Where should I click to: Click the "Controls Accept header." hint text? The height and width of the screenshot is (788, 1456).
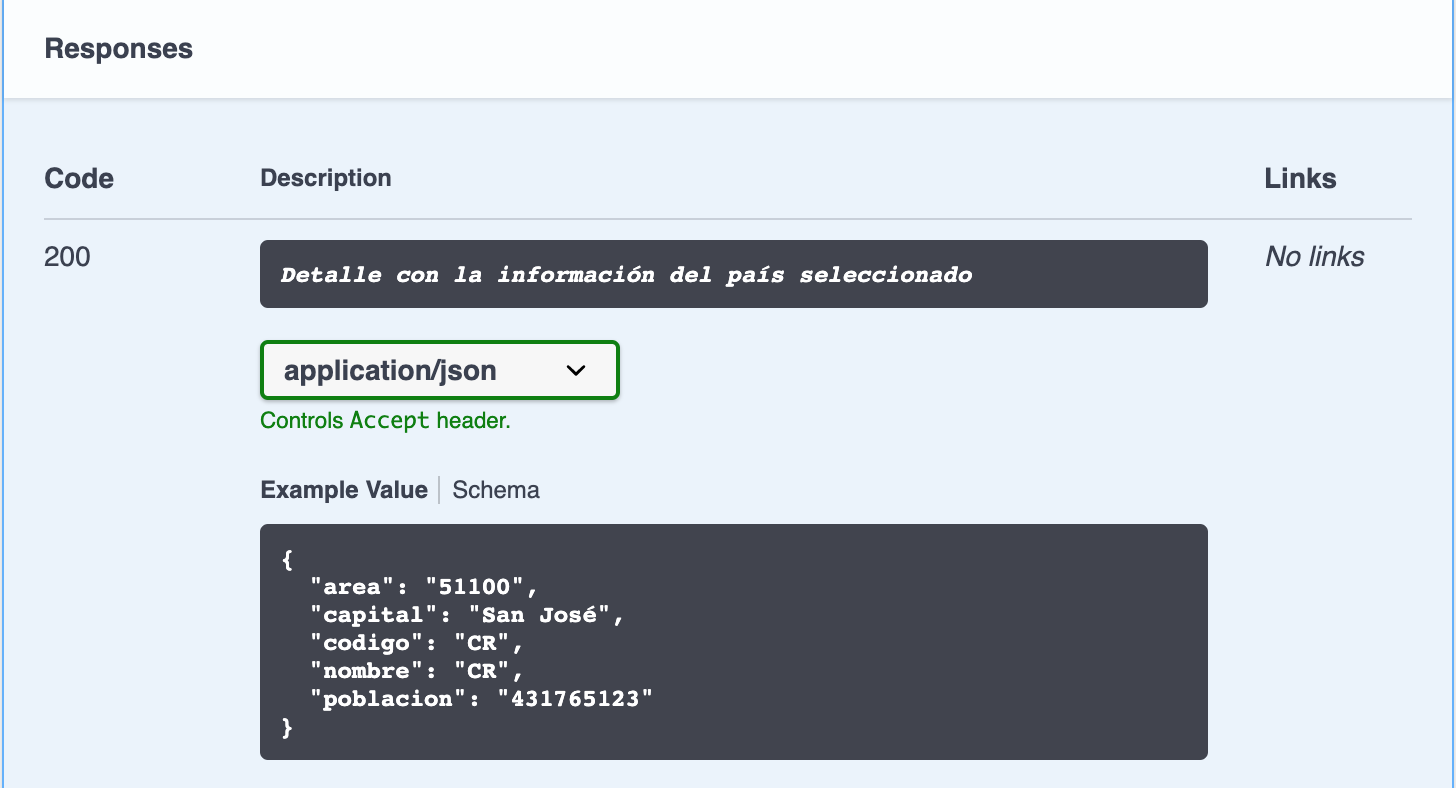click(x=385, y=421)
